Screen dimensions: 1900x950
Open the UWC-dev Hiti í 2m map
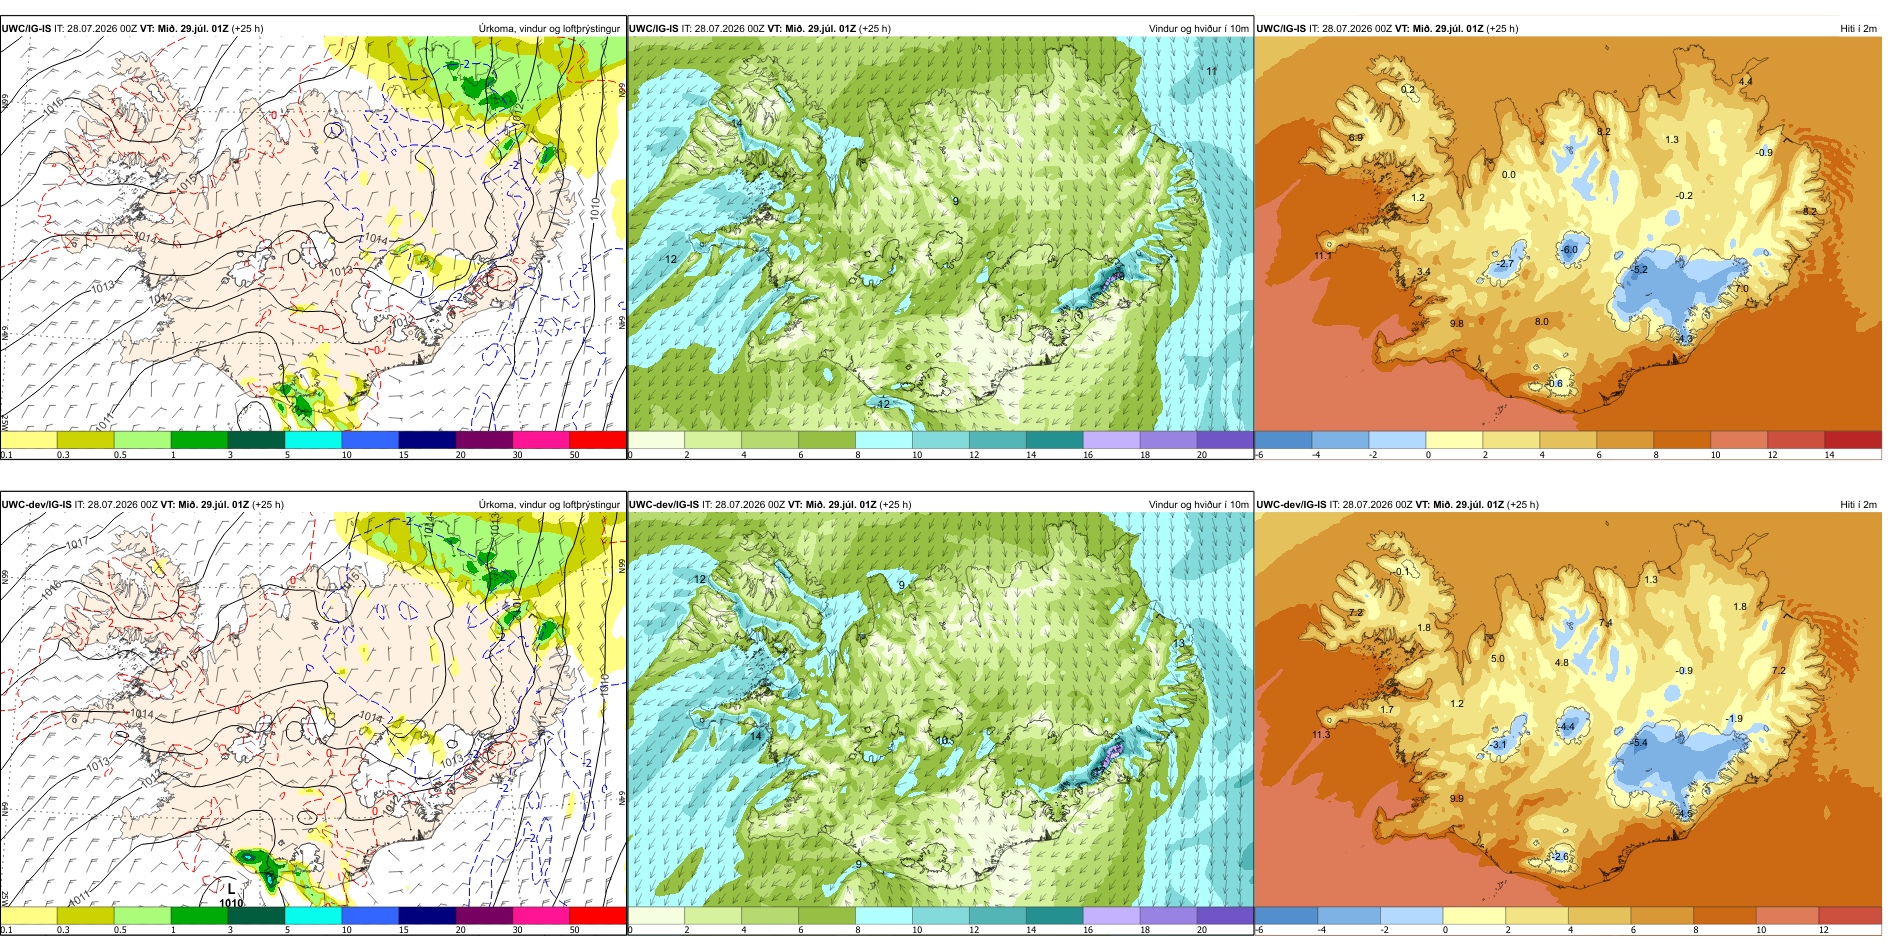(x=1568, y=710)
